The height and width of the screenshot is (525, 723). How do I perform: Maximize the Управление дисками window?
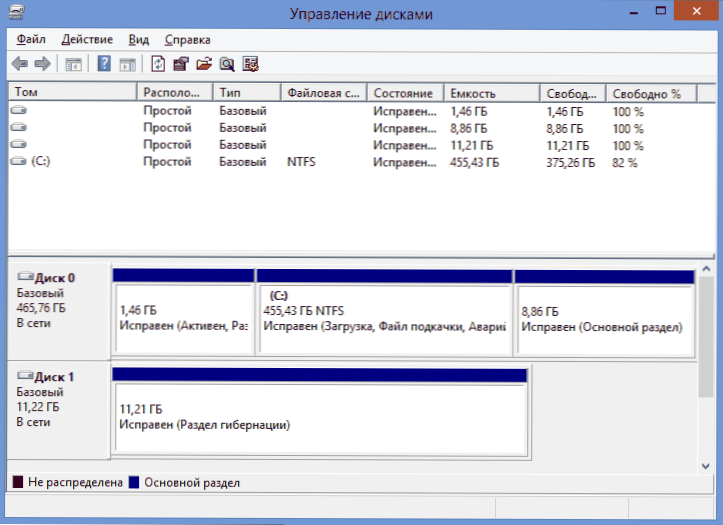click(661, 11)
